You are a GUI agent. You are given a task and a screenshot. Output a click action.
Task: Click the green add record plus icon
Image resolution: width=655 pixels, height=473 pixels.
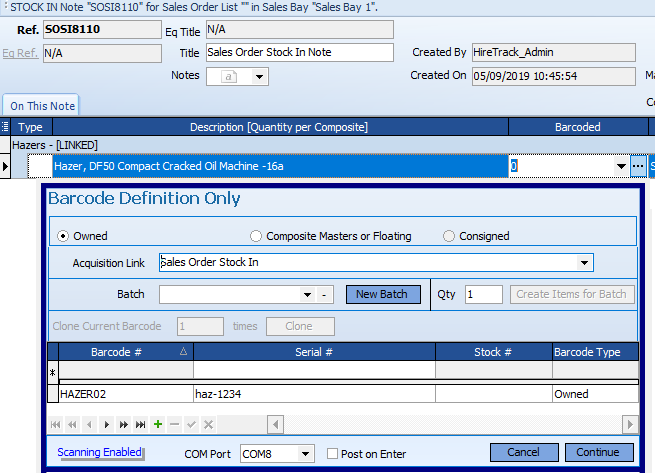coord(158,424)
